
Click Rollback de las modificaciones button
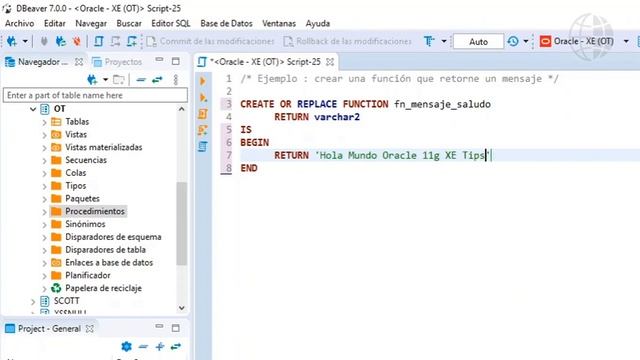[x=348, y=41]
